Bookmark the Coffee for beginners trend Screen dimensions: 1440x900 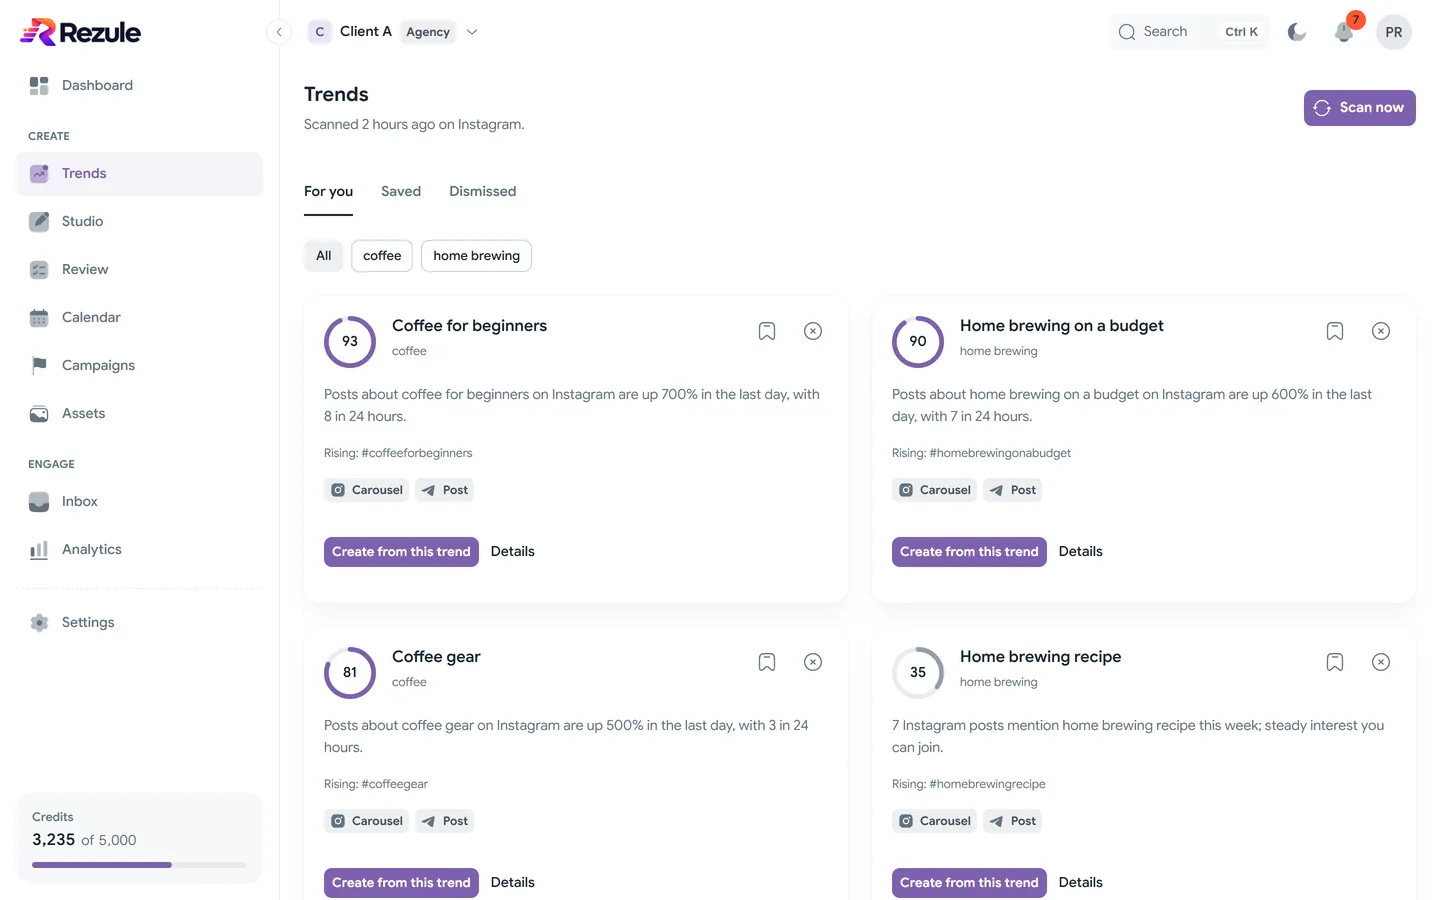(x=767, y=331)
